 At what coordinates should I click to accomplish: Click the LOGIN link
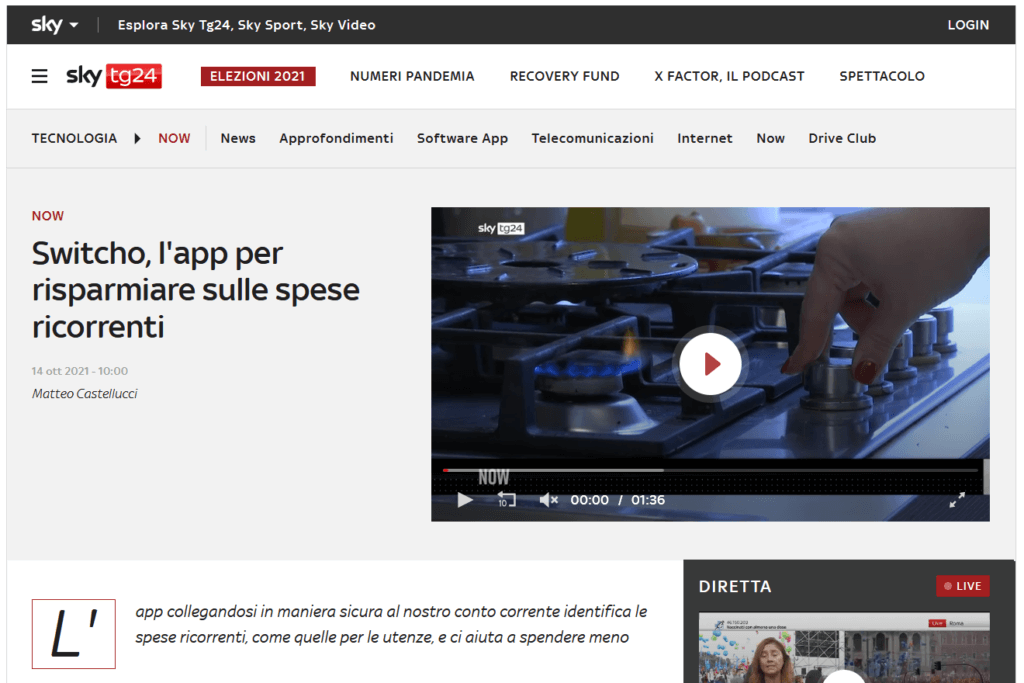968,25
